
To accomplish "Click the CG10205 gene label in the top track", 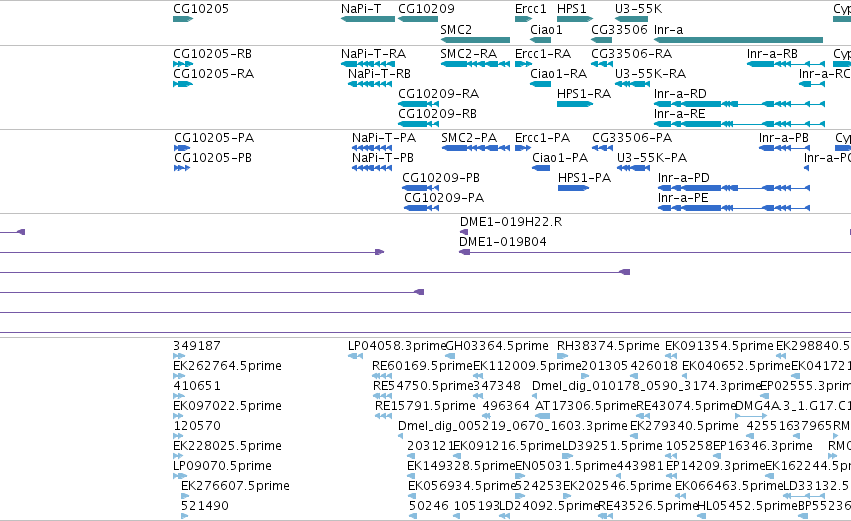I will (201, 9).
